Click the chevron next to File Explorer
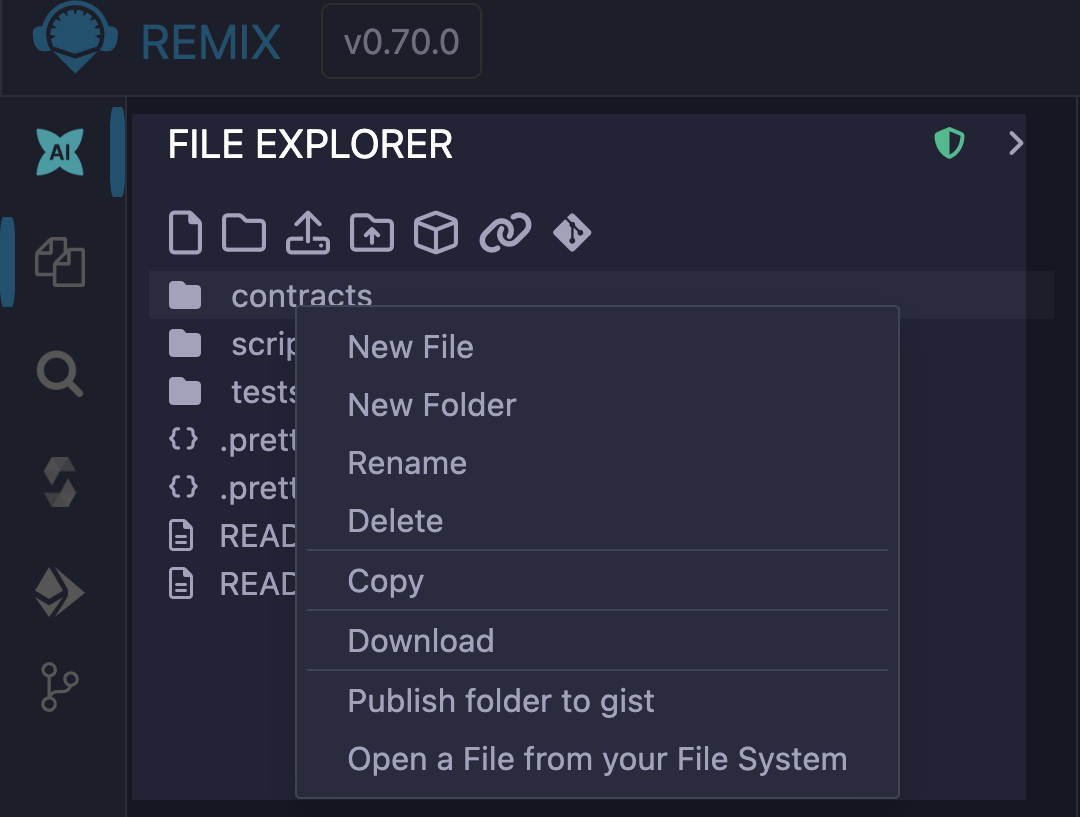The height and width of the screenshot is (817, 1080). point(1015,143)
